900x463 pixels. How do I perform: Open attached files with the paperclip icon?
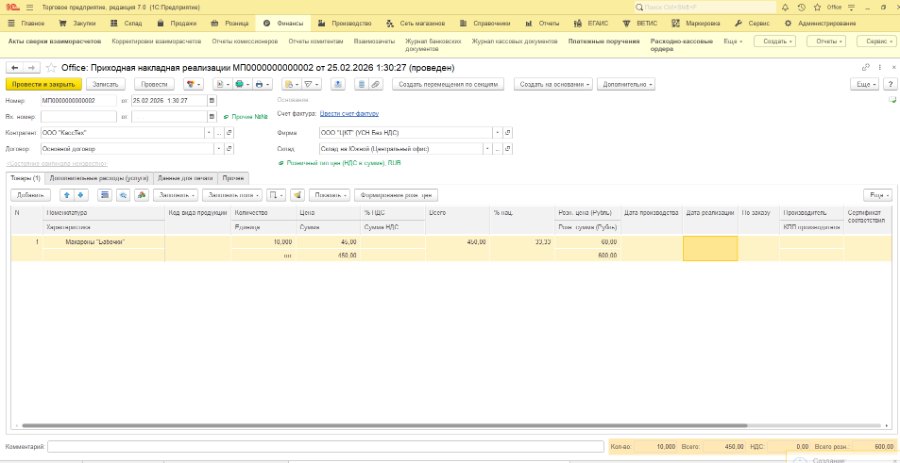375,84
